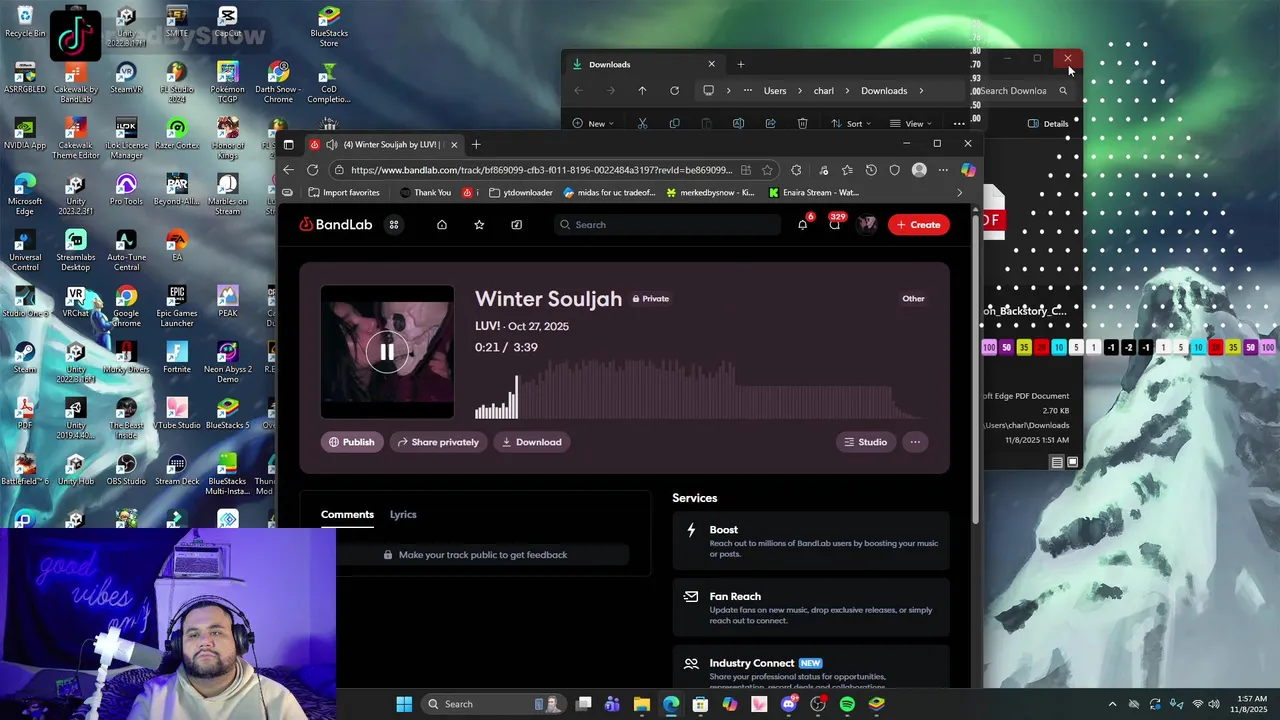Screen dimensions: 1280x720
Task: Open Edge tab actions menu
Action: 288,145
